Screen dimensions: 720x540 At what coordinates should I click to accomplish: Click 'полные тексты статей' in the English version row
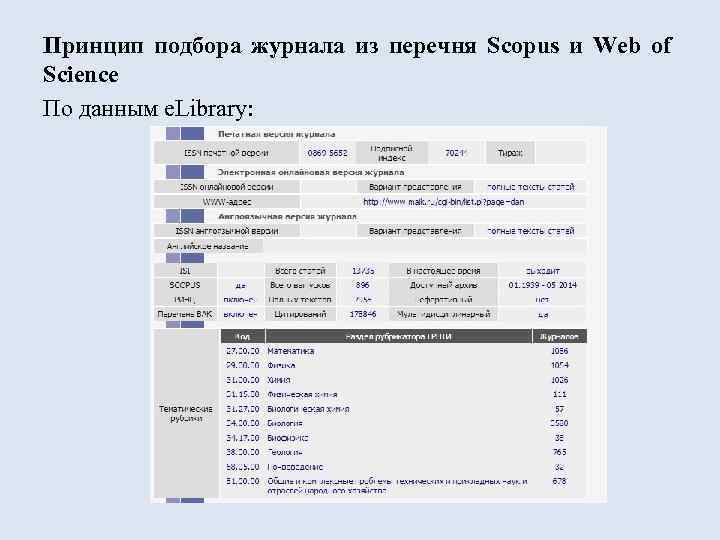pyautogui.click(x=531, y=231)
